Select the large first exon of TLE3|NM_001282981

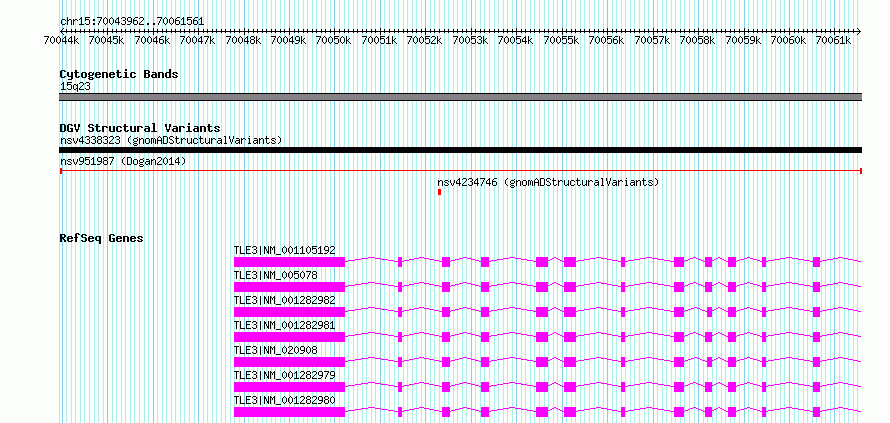[x=289, y=337]
